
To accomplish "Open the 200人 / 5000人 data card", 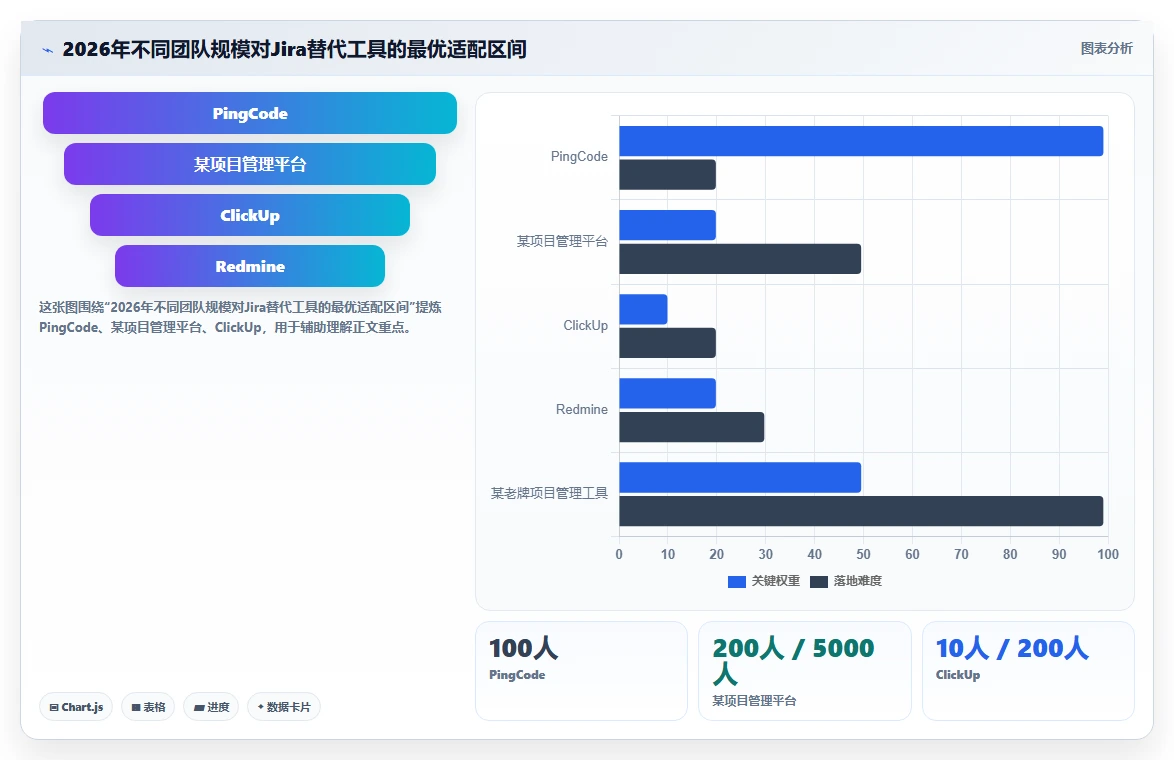I will tap(805, 671).
